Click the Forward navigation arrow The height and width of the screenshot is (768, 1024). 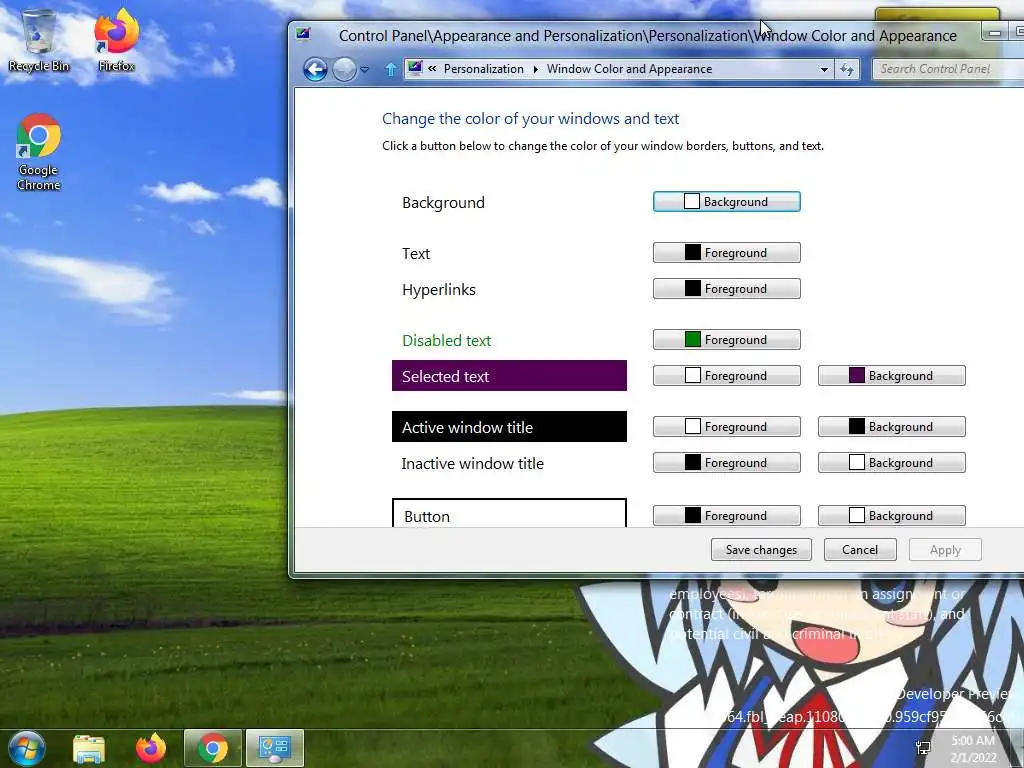[344, 69]
